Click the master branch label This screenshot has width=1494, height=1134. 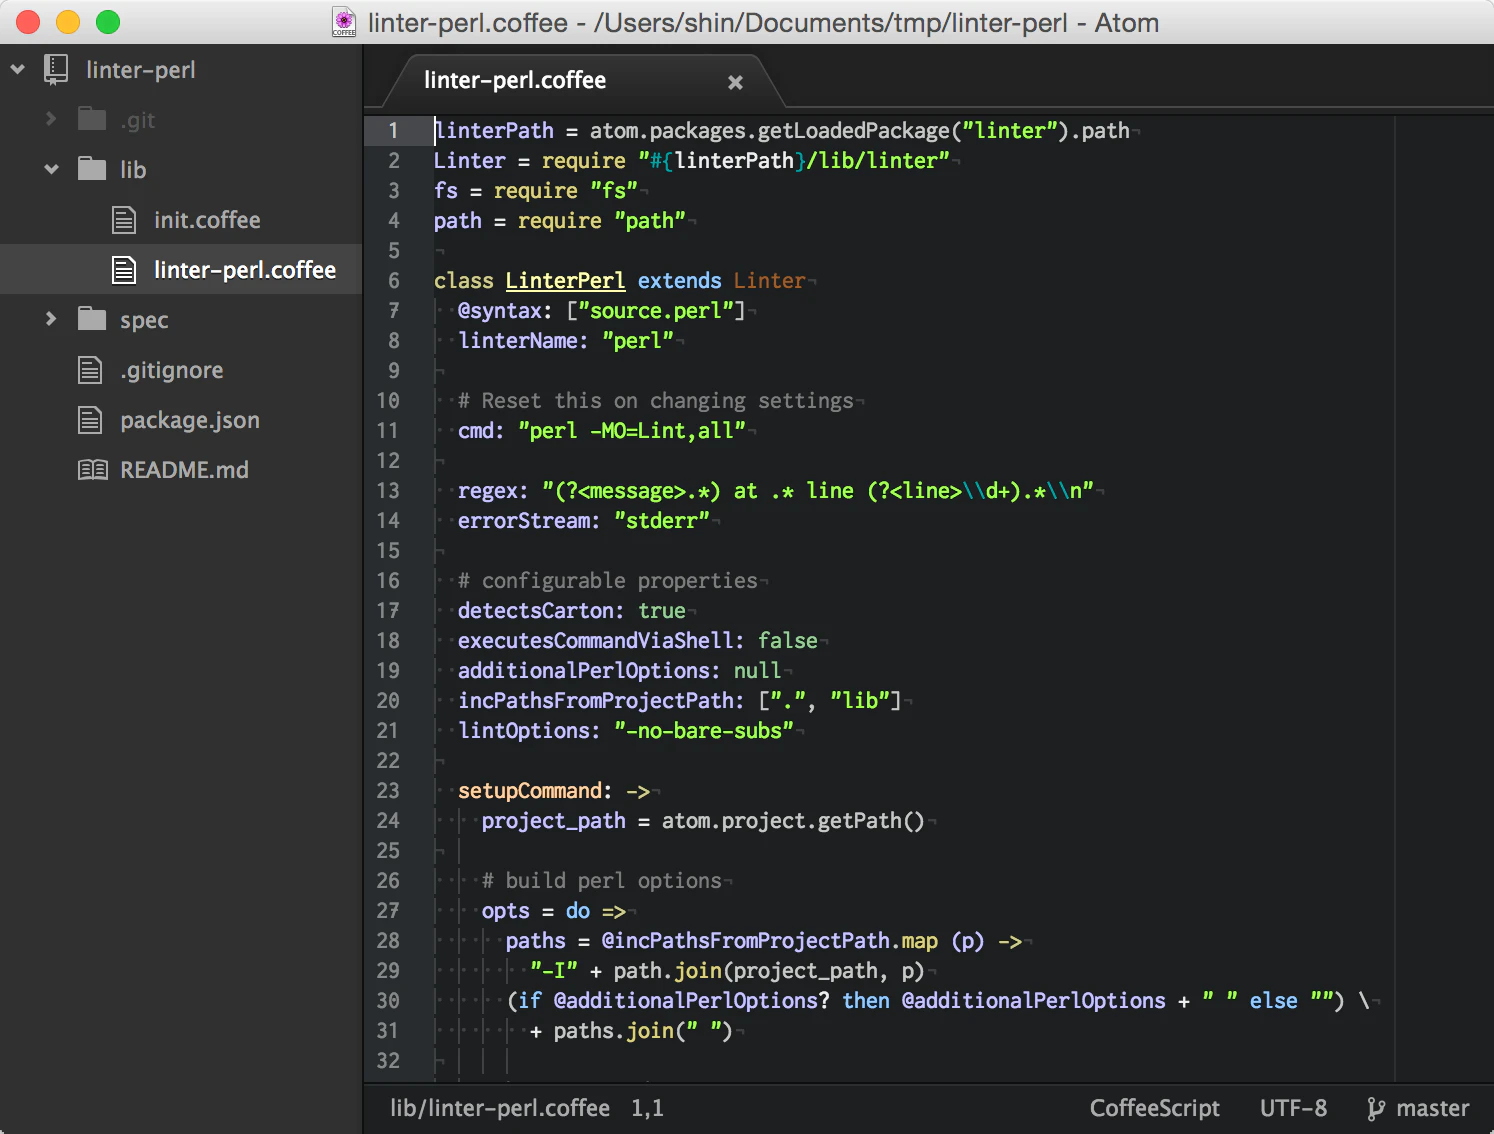click(1432, 1109)
